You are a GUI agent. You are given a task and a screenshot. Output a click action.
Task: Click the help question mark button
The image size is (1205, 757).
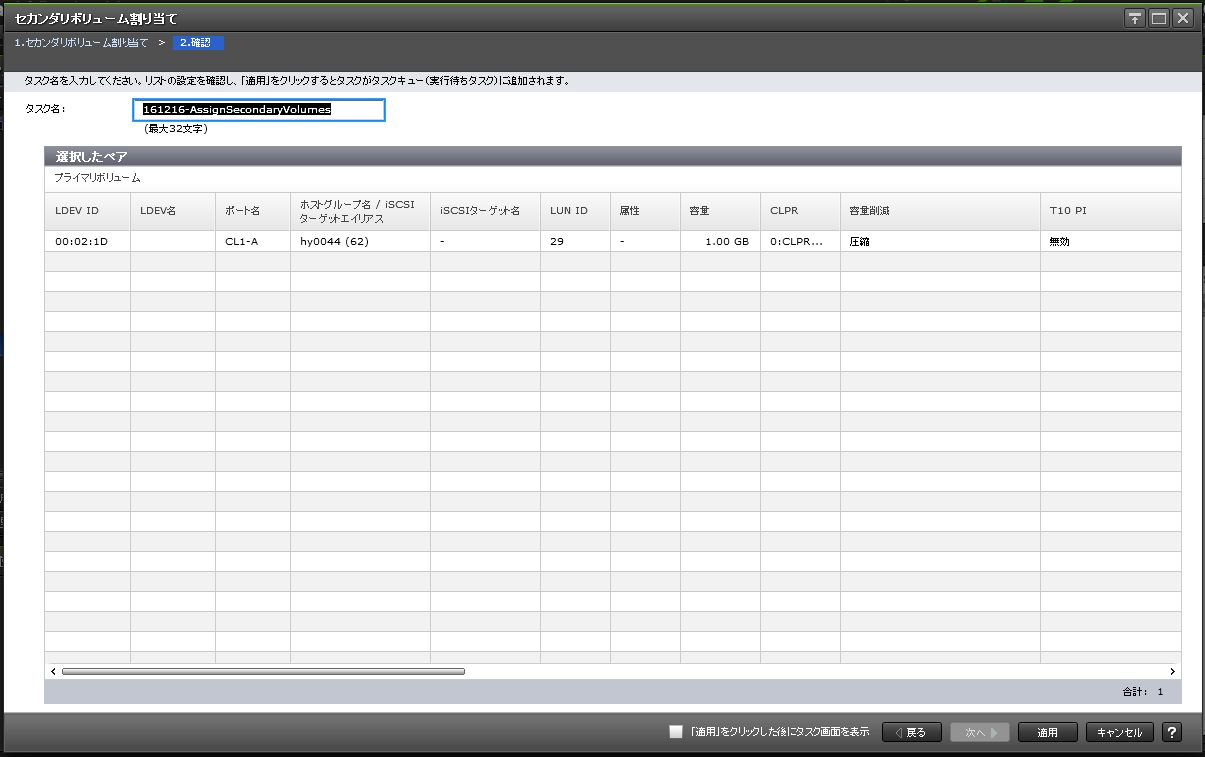coord(1172,732)
